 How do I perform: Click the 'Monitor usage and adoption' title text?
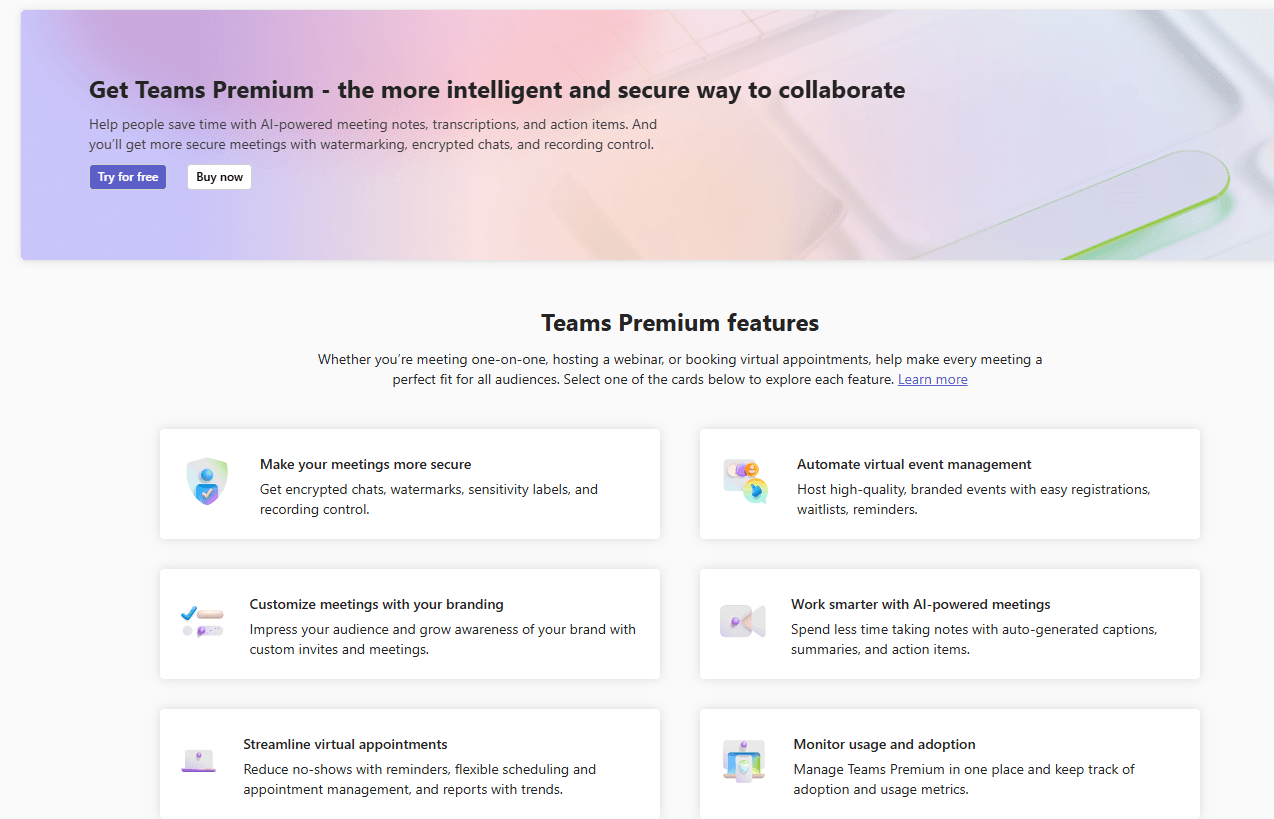pyautogui.click(x=884, y=744)
